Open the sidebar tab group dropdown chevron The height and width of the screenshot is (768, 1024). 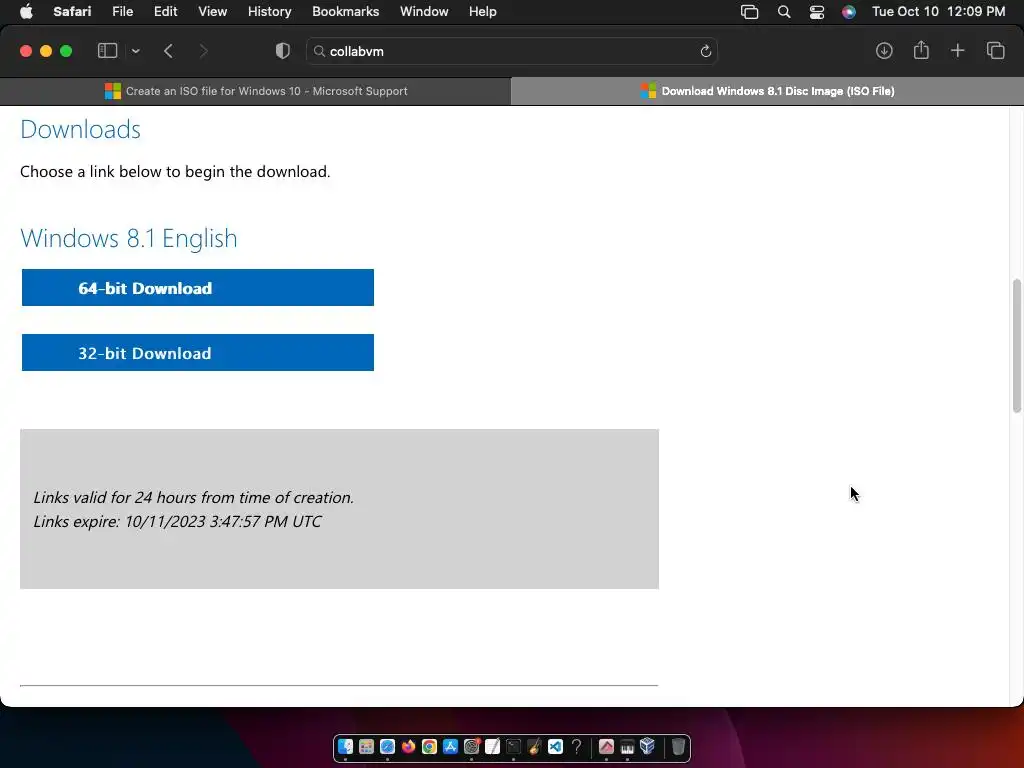[x=136, y=51]
